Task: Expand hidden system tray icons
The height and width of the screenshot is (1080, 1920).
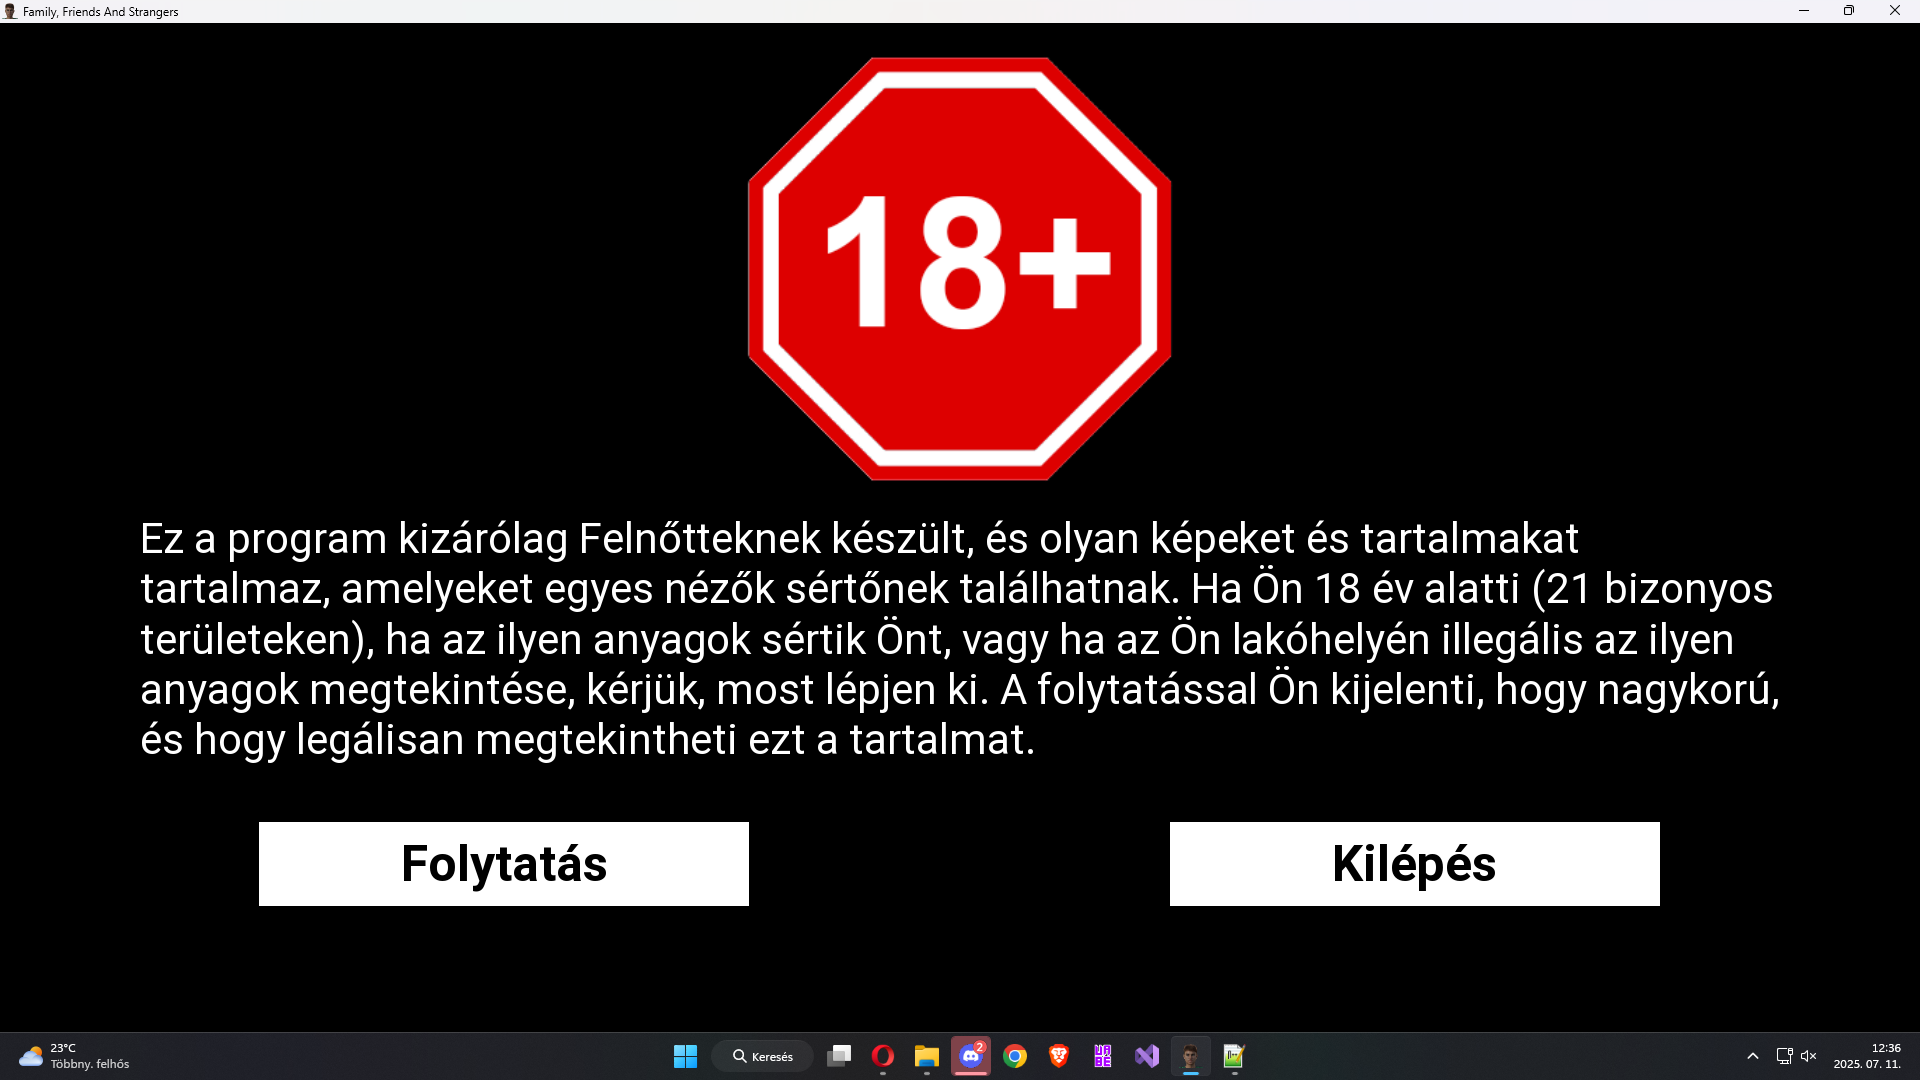Action: [1752, 1056]
